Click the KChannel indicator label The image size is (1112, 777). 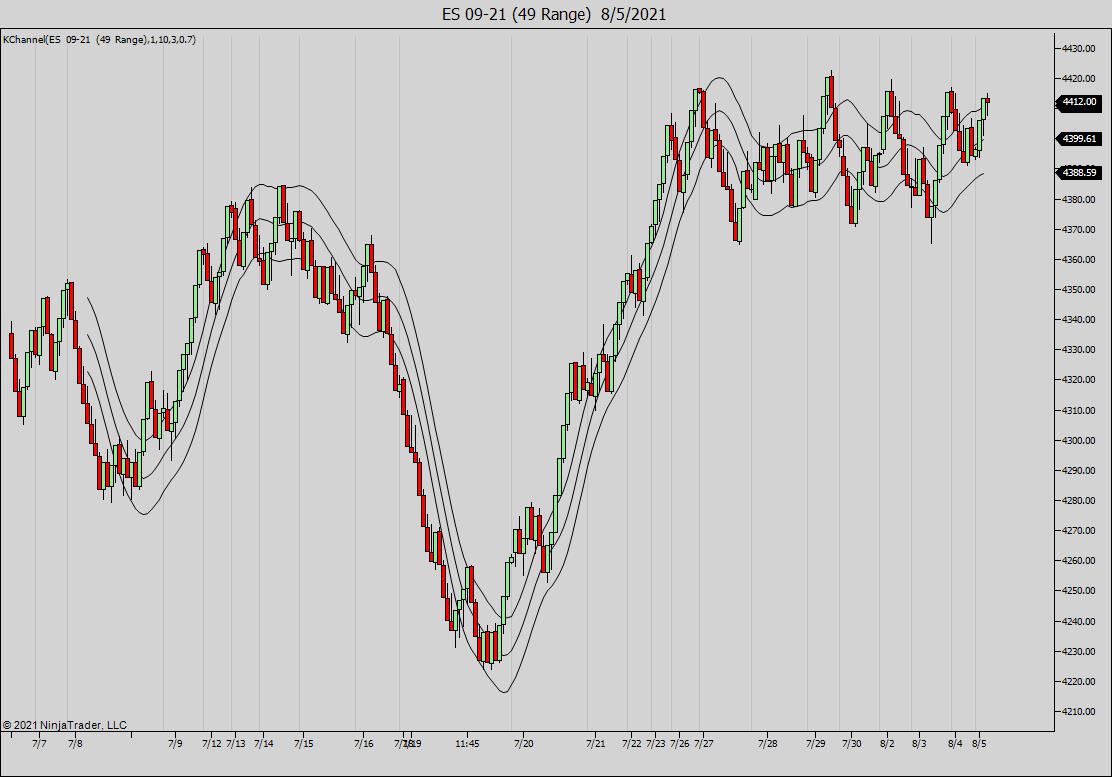pyautogui.click(x=99, y=40)
